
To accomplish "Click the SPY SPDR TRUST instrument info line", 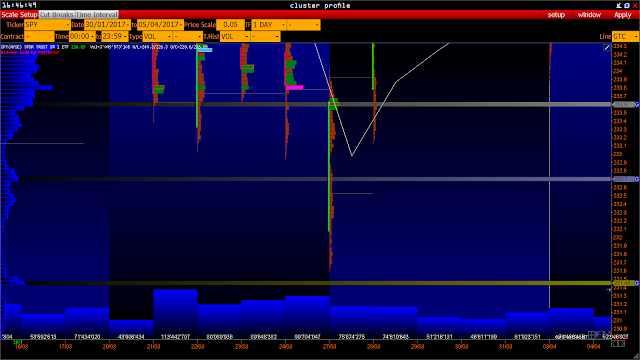I will (x=104, y=47).
